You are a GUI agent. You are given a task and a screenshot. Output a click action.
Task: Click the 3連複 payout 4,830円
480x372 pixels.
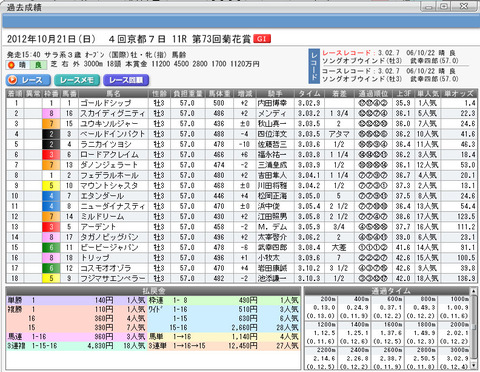[100, 346]
